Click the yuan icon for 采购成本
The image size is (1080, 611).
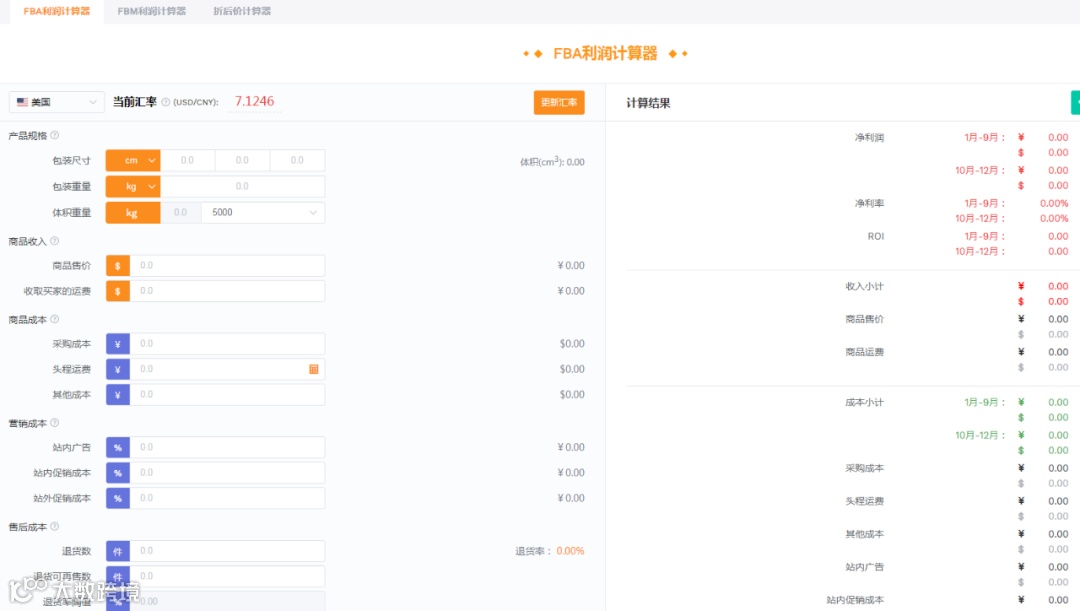pos(118,344)
